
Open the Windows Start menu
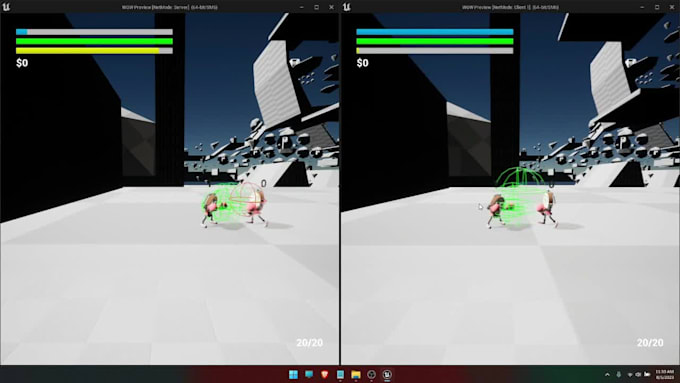click(293, 374)
